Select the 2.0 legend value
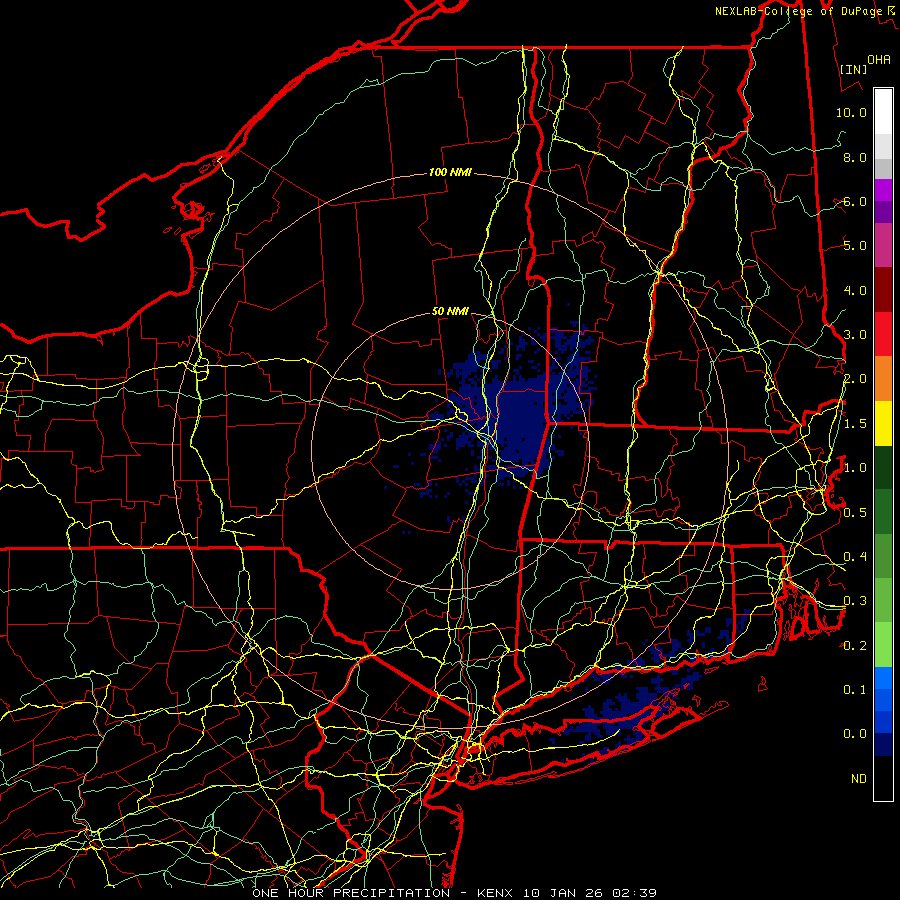The width and height of the screenshot is (900, 900). 855,379
